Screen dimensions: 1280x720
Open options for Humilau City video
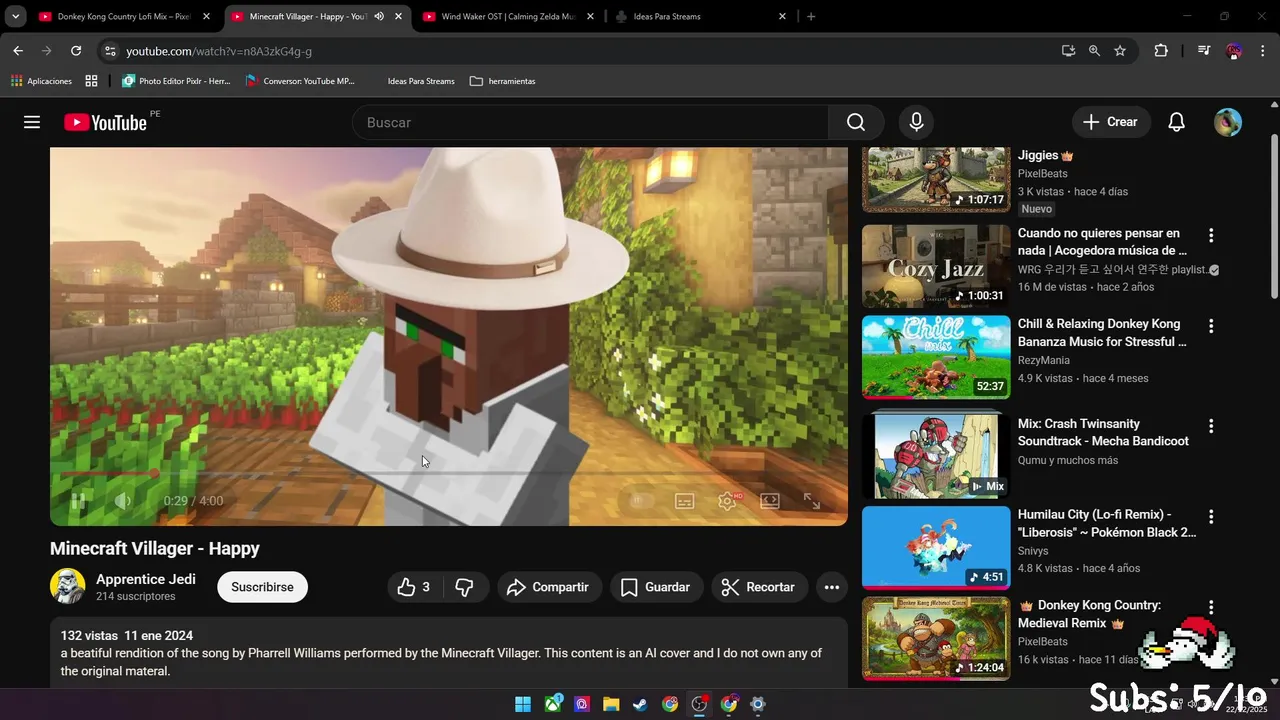click(x=1211, y=517)
